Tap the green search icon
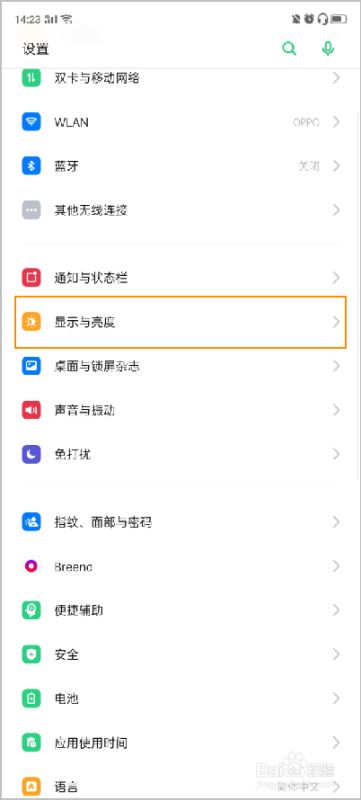Viewport: 361px width, 800px height. tap(289, 49)
